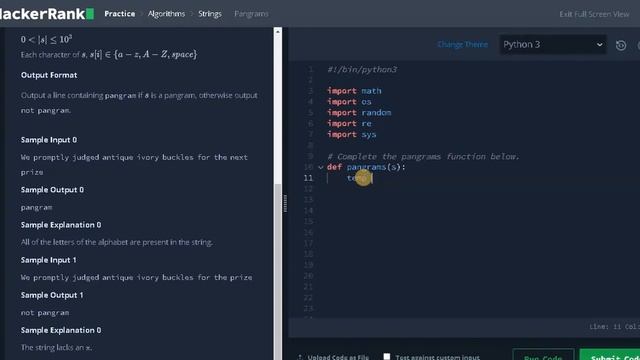Click the scroll up arrow of problem panel

point(278,31)
